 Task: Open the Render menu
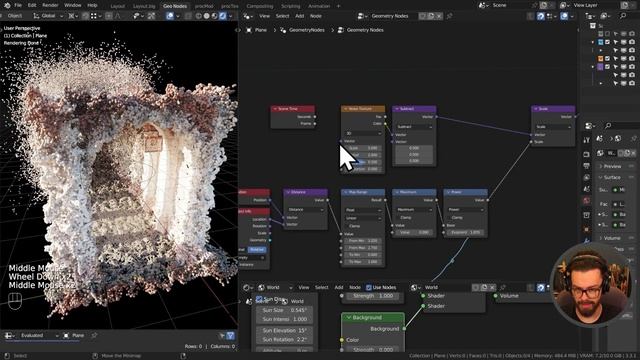(50, 5)
